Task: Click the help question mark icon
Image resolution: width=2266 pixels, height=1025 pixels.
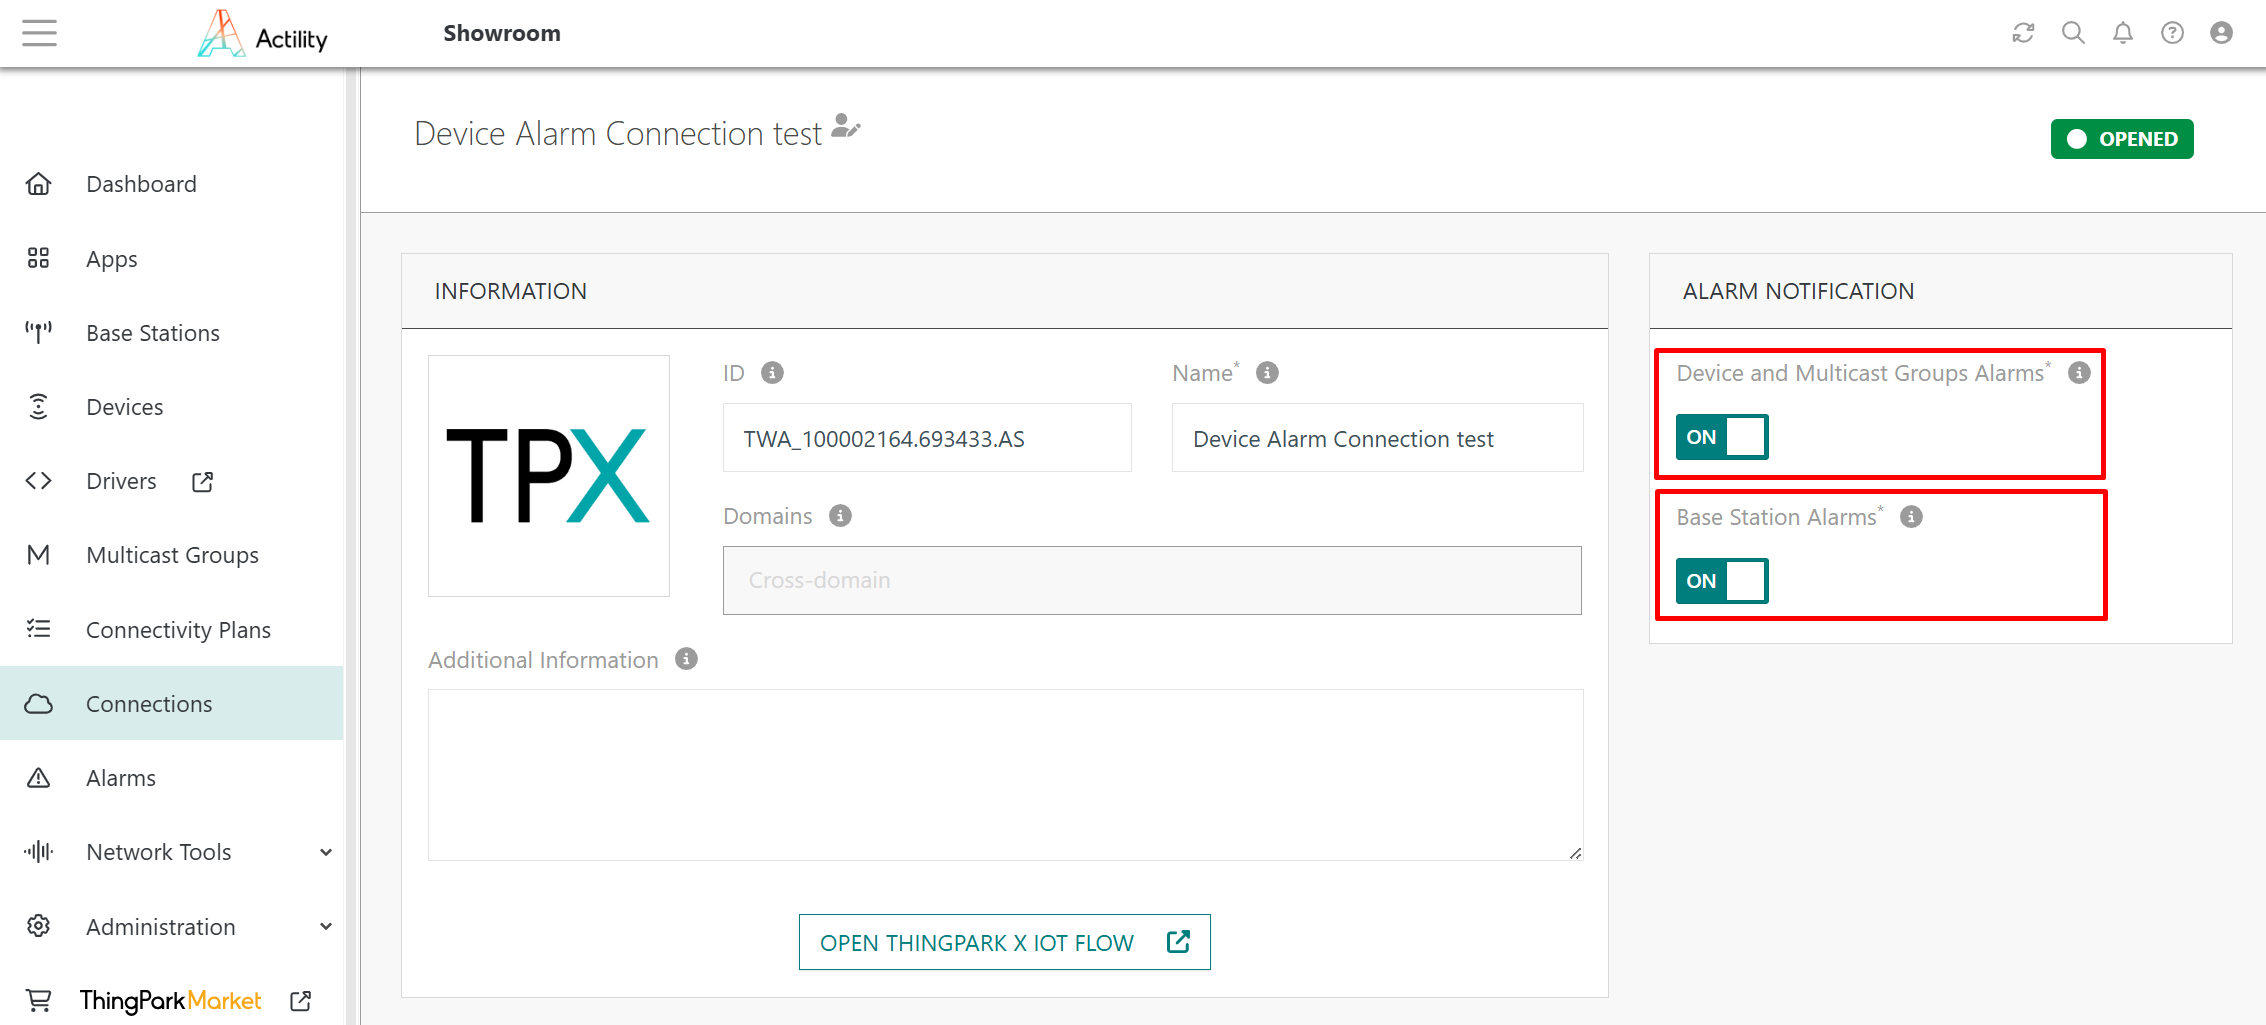Action: pyautogui.click(x=2172, y=33)
